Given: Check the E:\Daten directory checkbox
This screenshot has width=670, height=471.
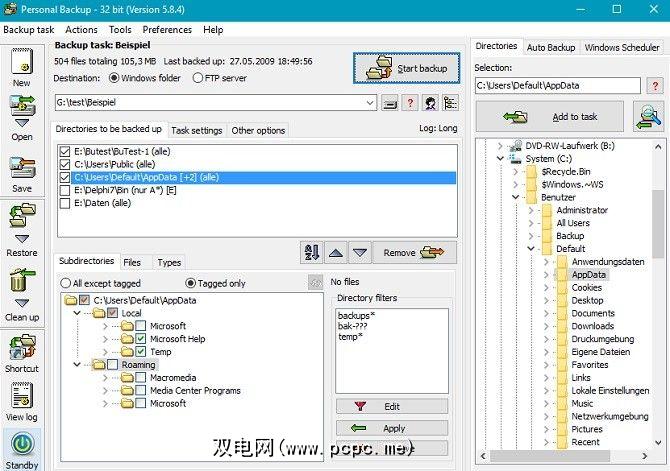Looking at the screenshot, I should pyautogui.click(x=65, y=203).
